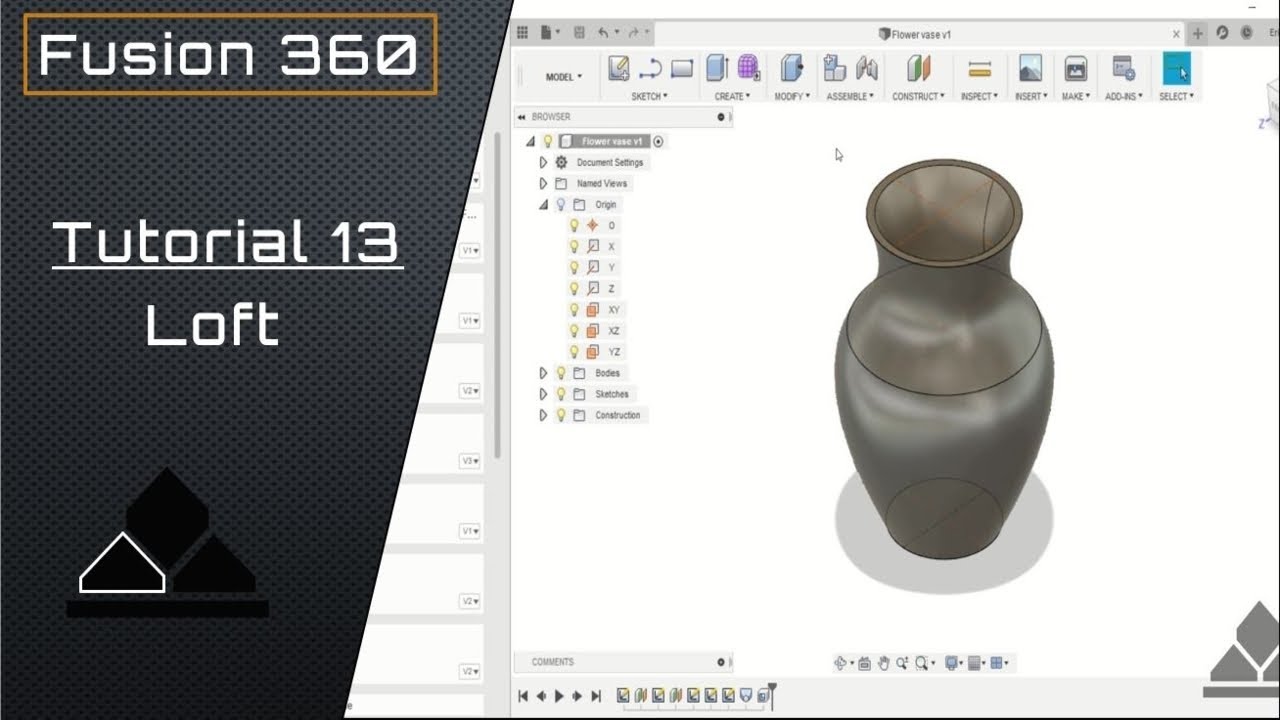Click the Look At icon in navigation bar
1280x720 pixels.
pyautogui.click(x=865, y=663)
